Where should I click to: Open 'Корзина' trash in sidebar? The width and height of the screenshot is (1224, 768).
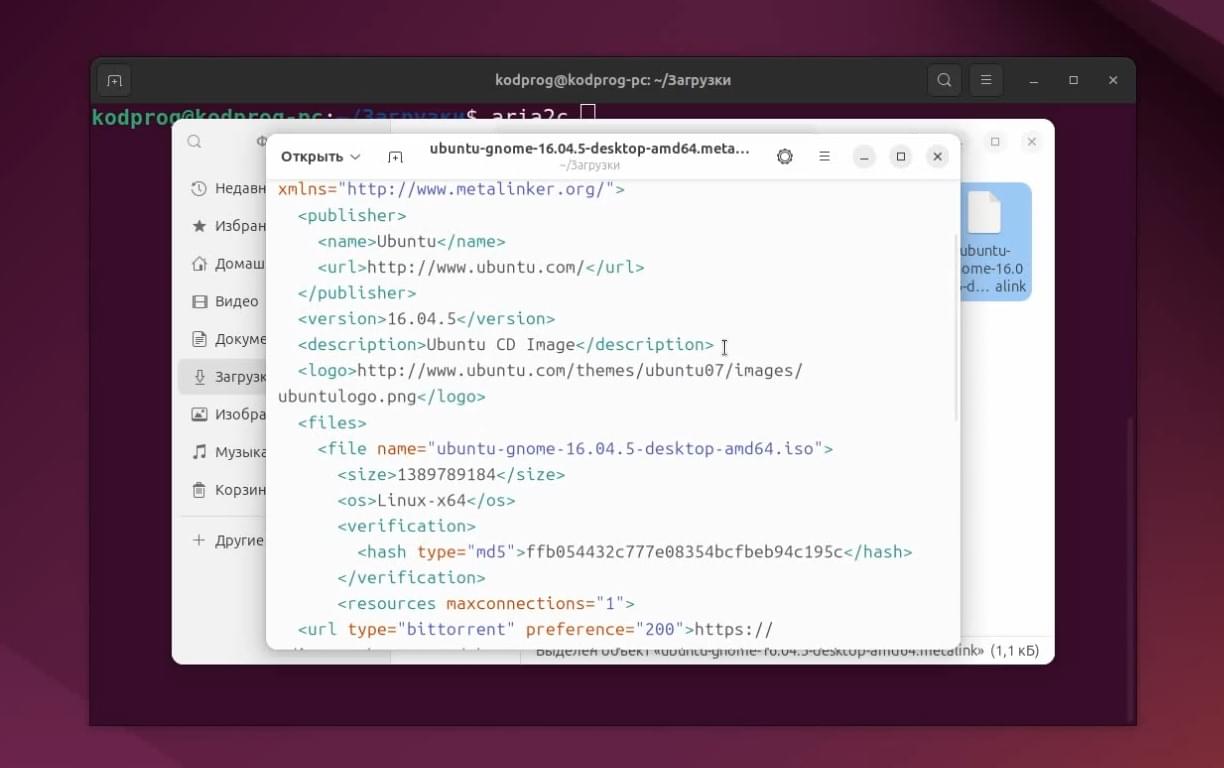(228, 490)
